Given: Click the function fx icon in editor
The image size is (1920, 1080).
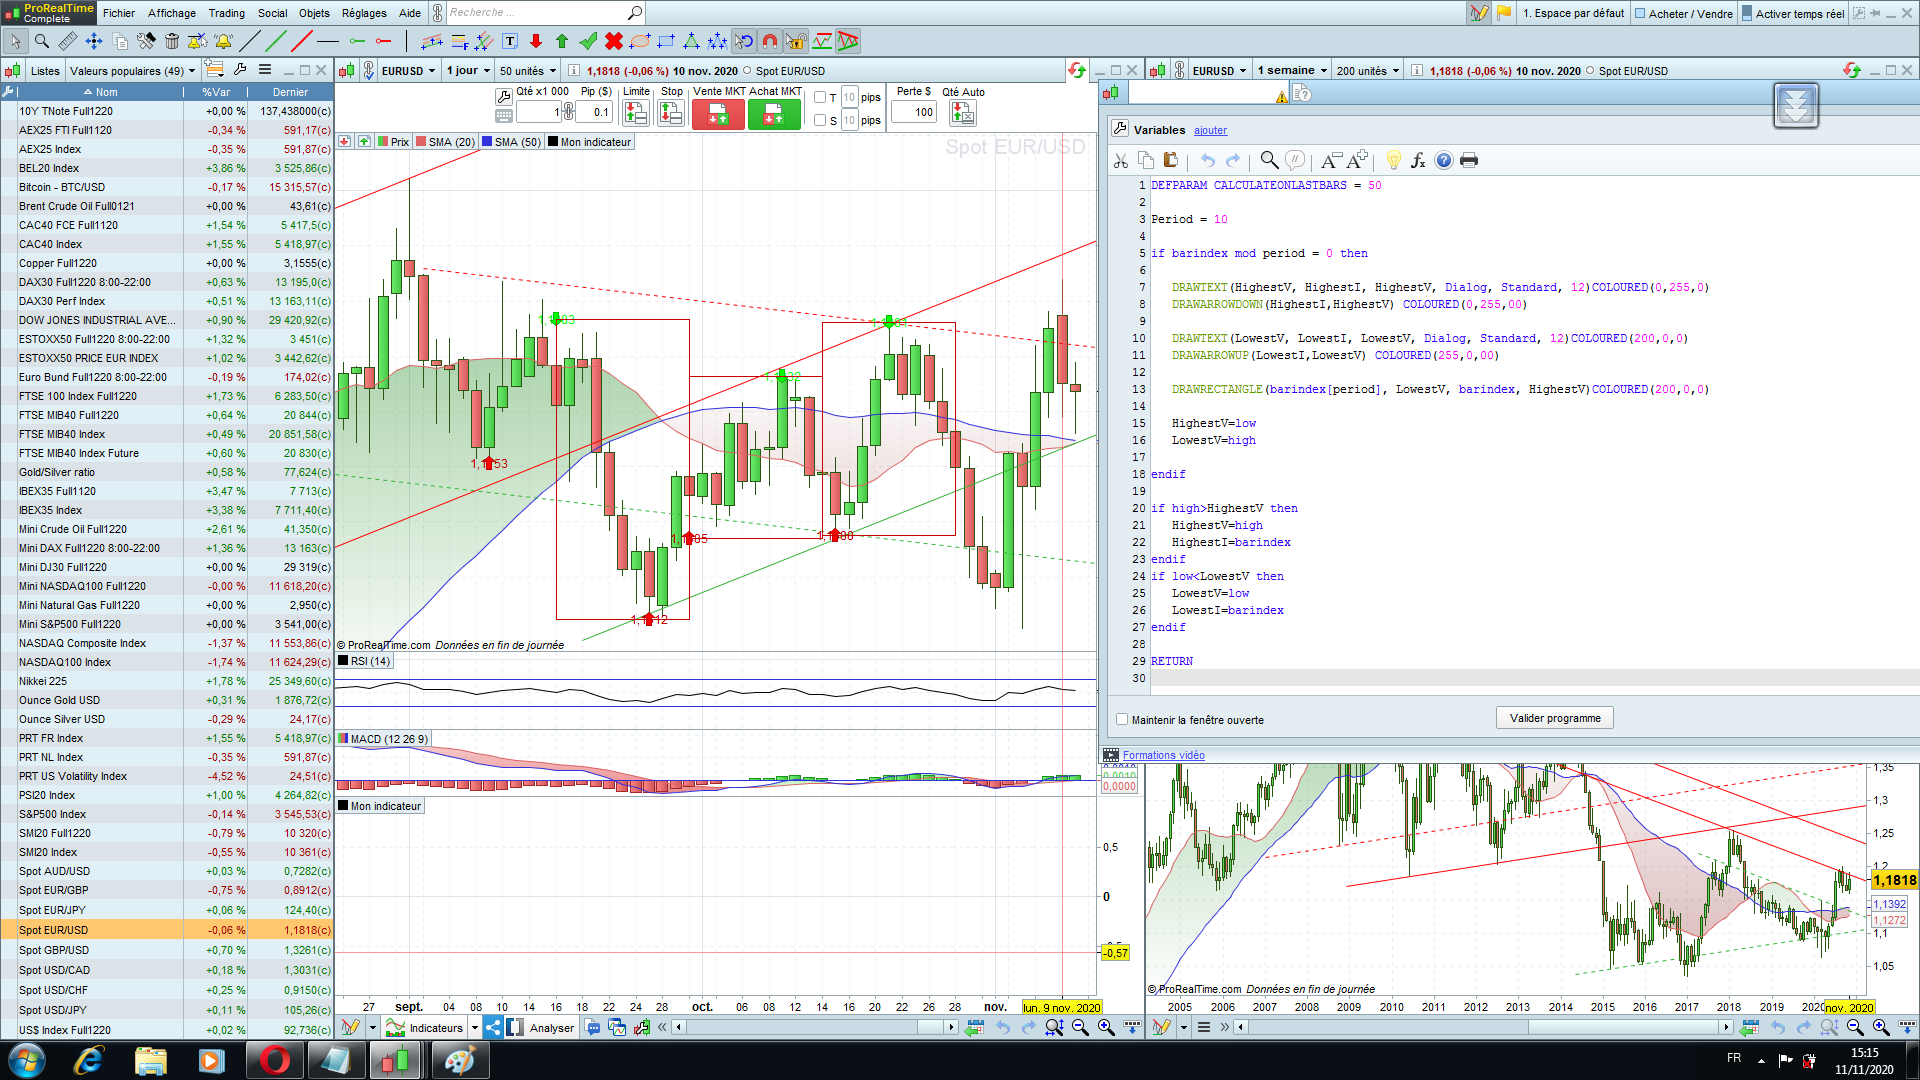Looking at the screenshot, I should pos(1418,160).
